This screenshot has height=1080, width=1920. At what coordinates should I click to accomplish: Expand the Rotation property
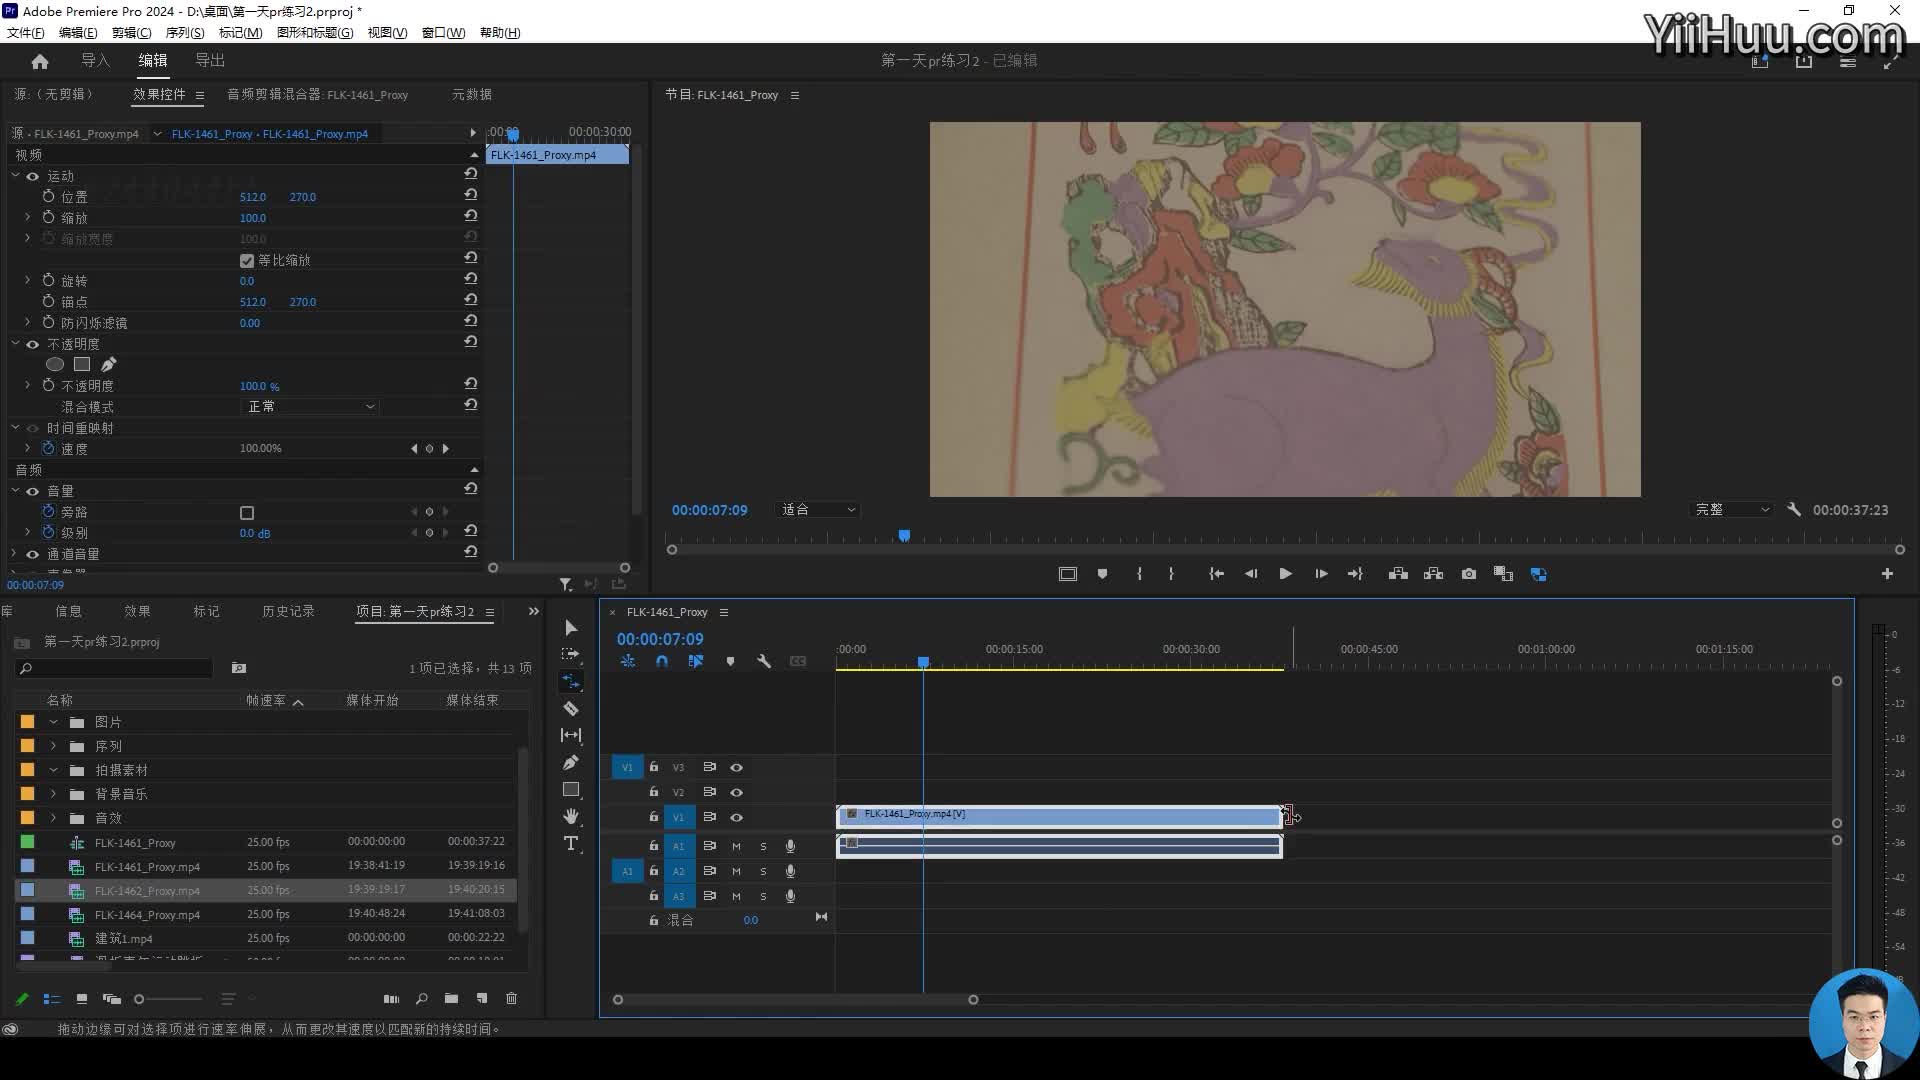(27, 280)
